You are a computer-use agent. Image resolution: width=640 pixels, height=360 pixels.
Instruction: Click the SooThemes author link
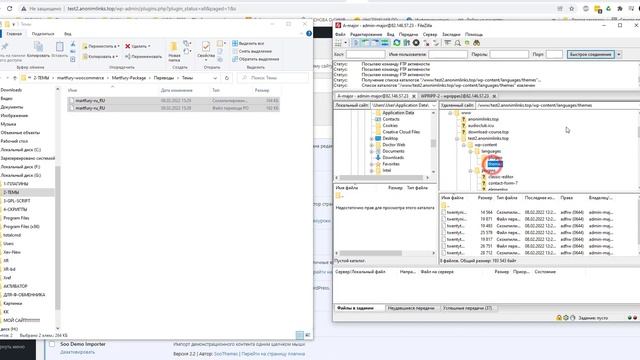point(226,354)
